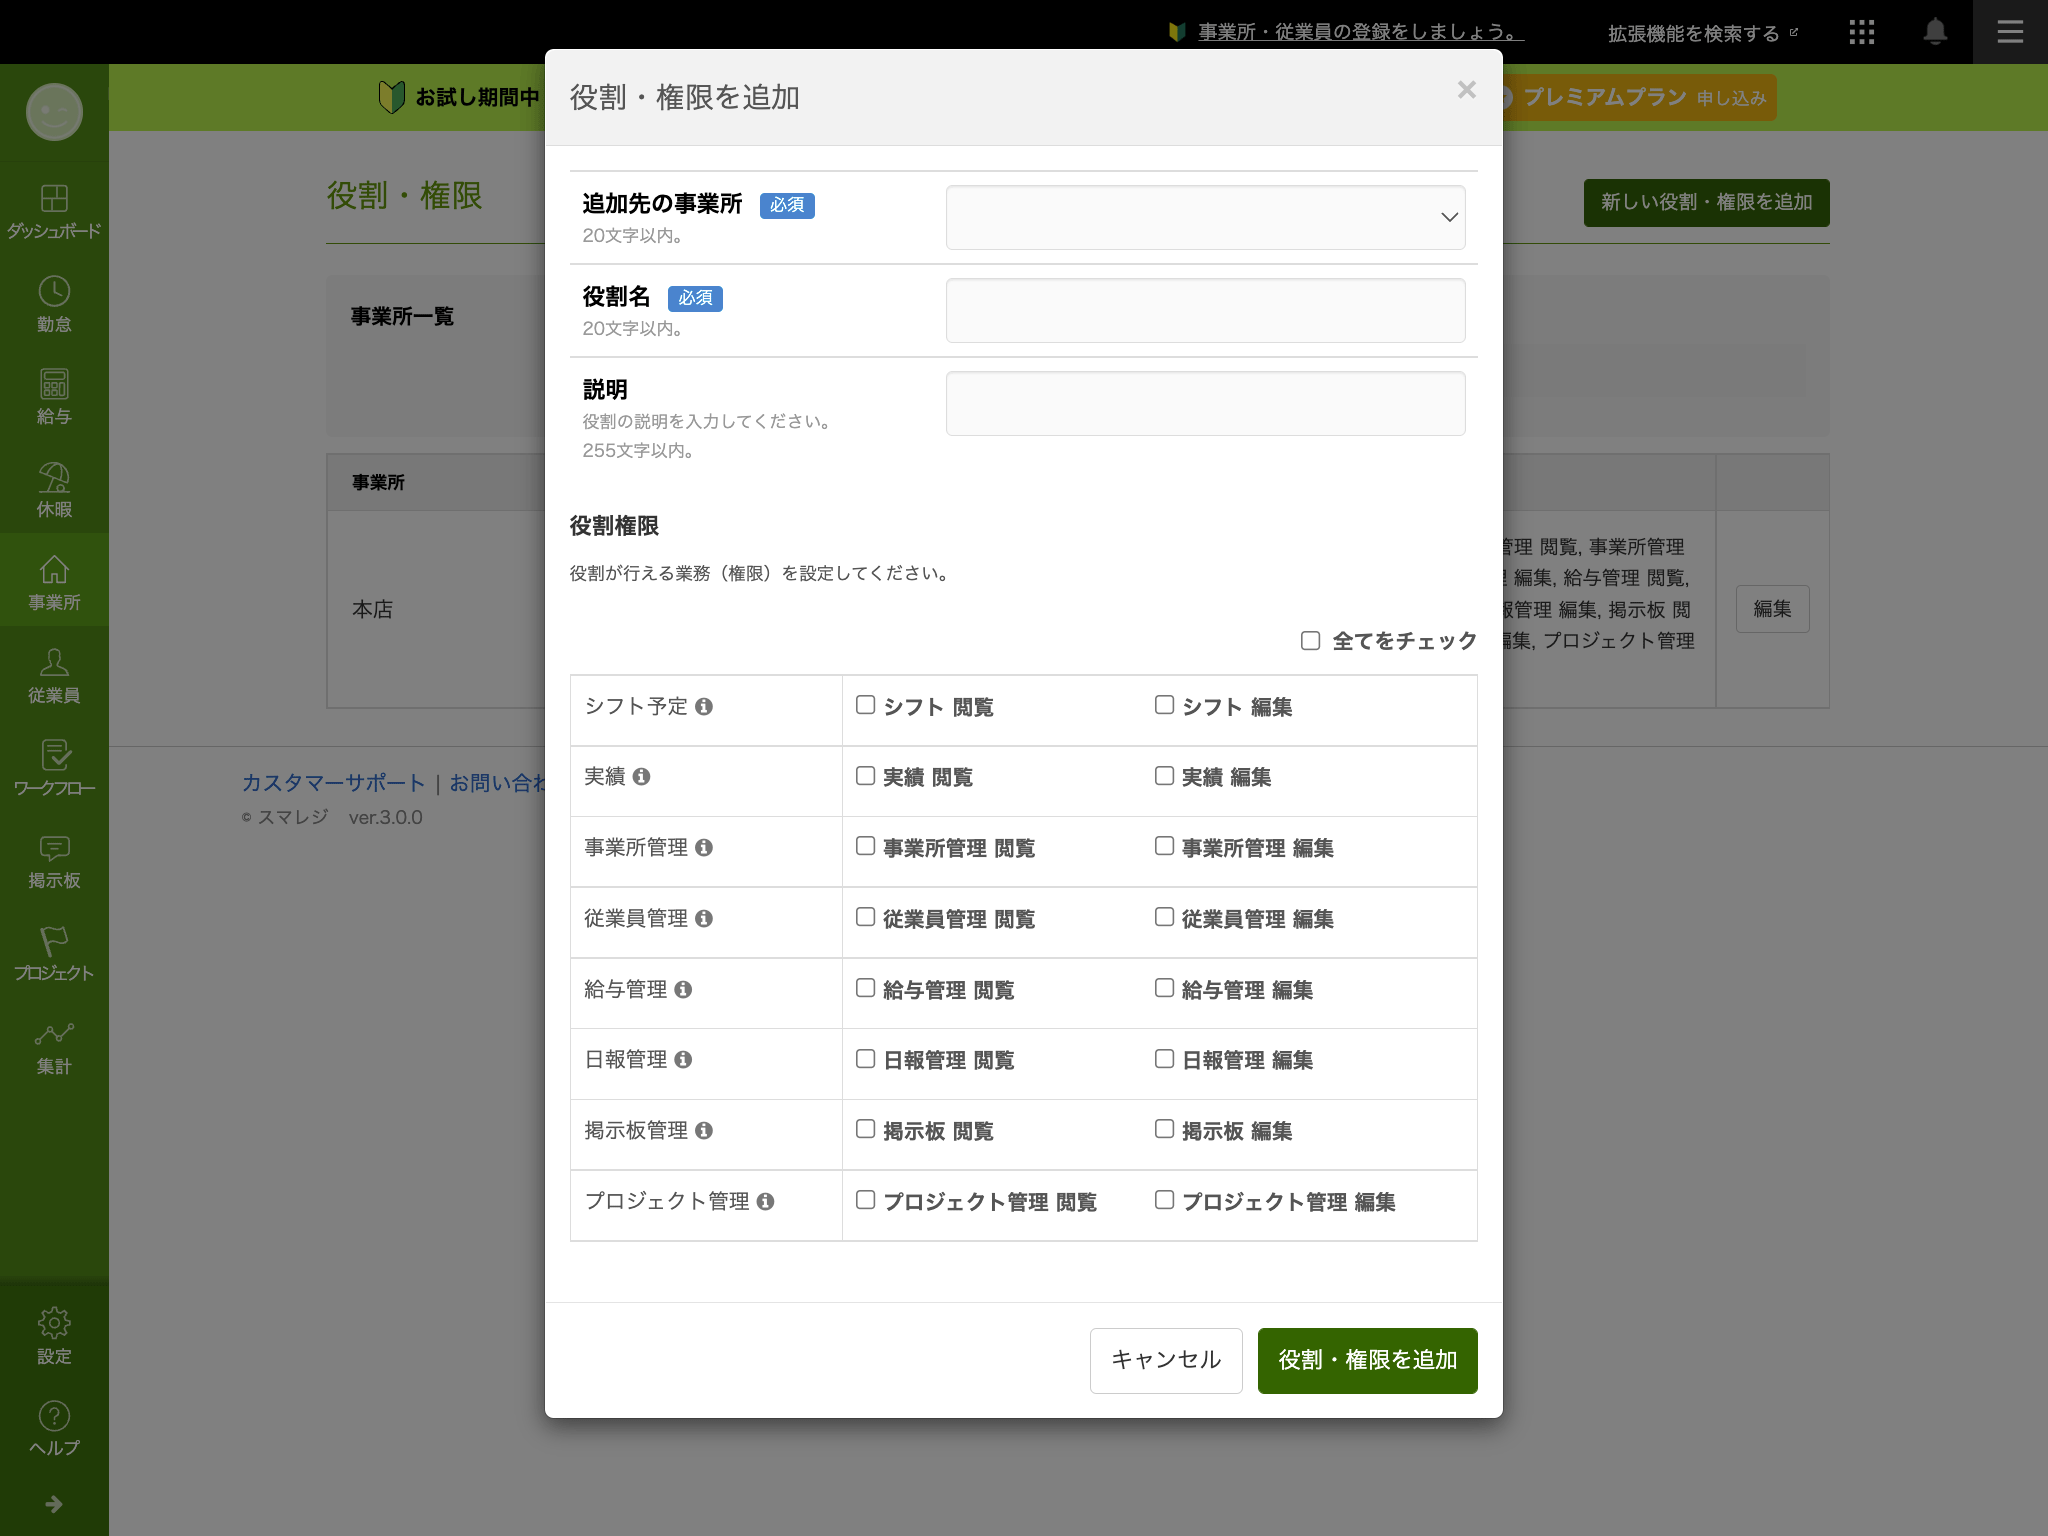2048x1536 pixels.
Task: Click the キャンセル button
Action: pos(1166,1360)
